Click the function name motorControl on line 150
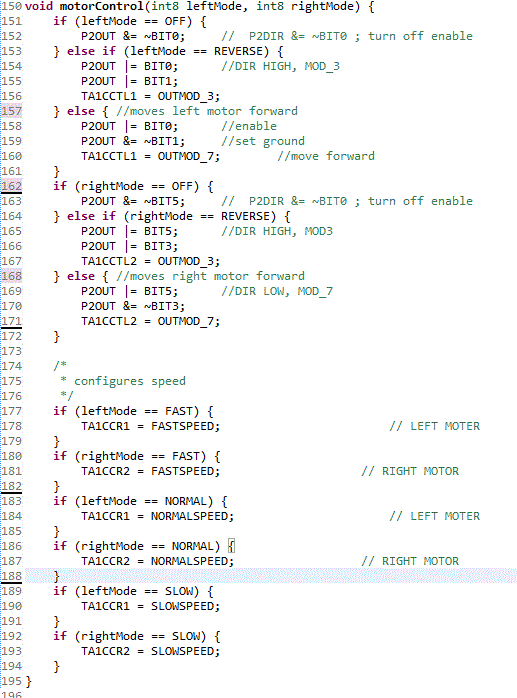The image size is (517, 698). point(102,7)
